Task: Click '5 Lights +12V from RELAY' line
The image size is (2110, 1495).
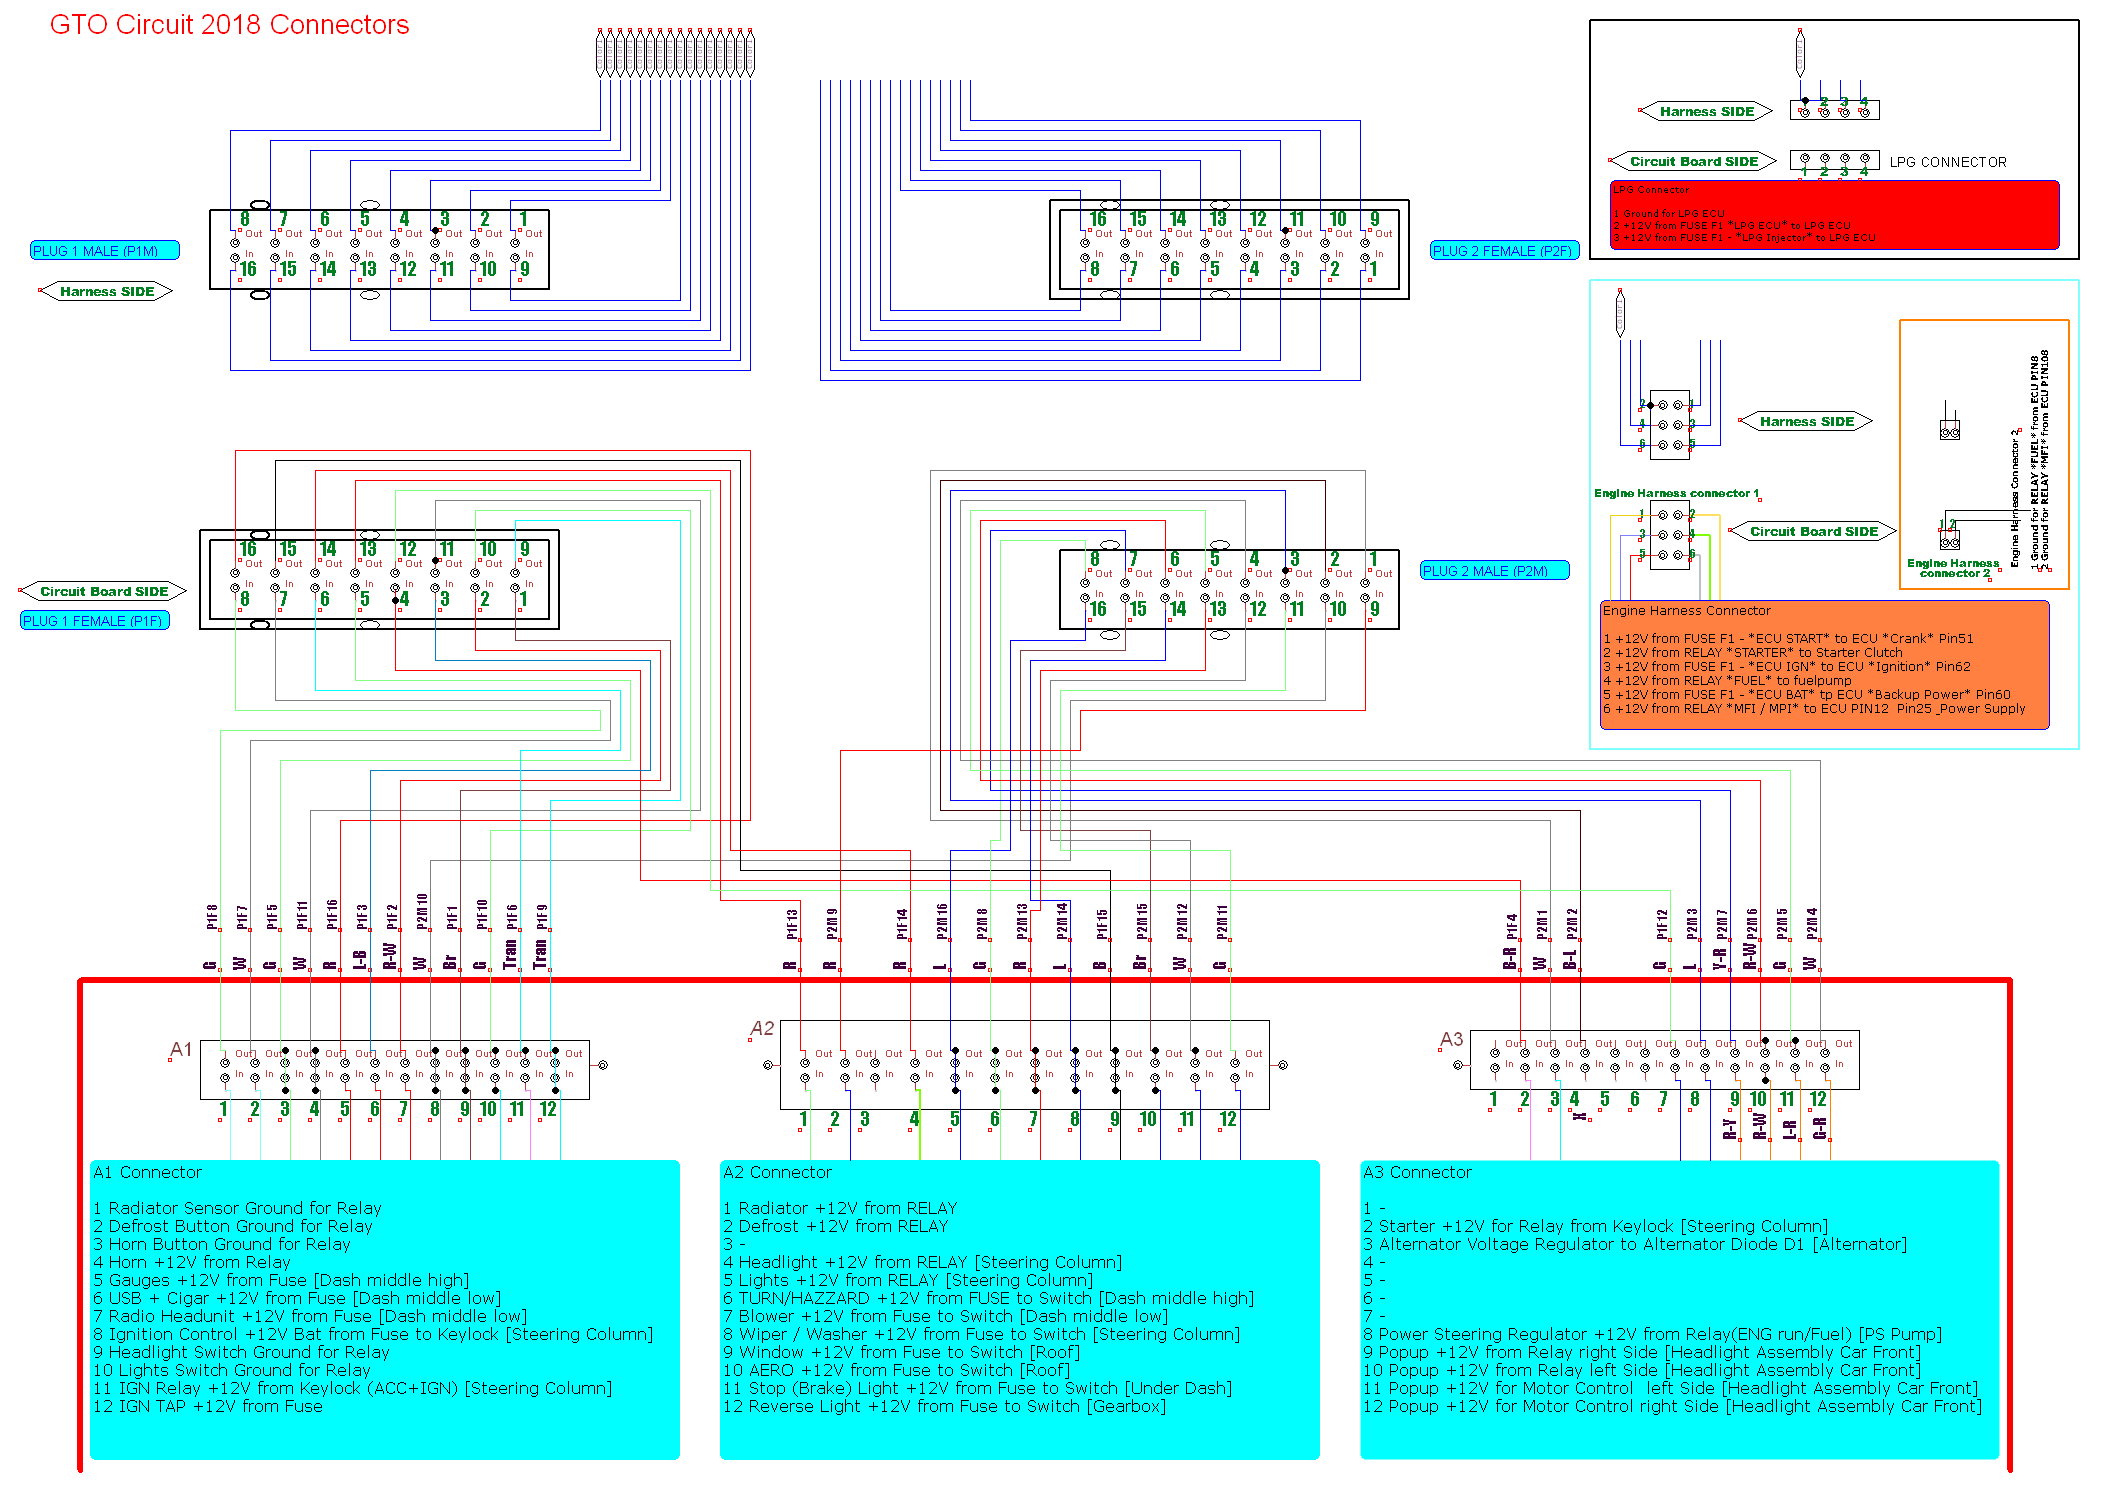Action: (908, 1281)
